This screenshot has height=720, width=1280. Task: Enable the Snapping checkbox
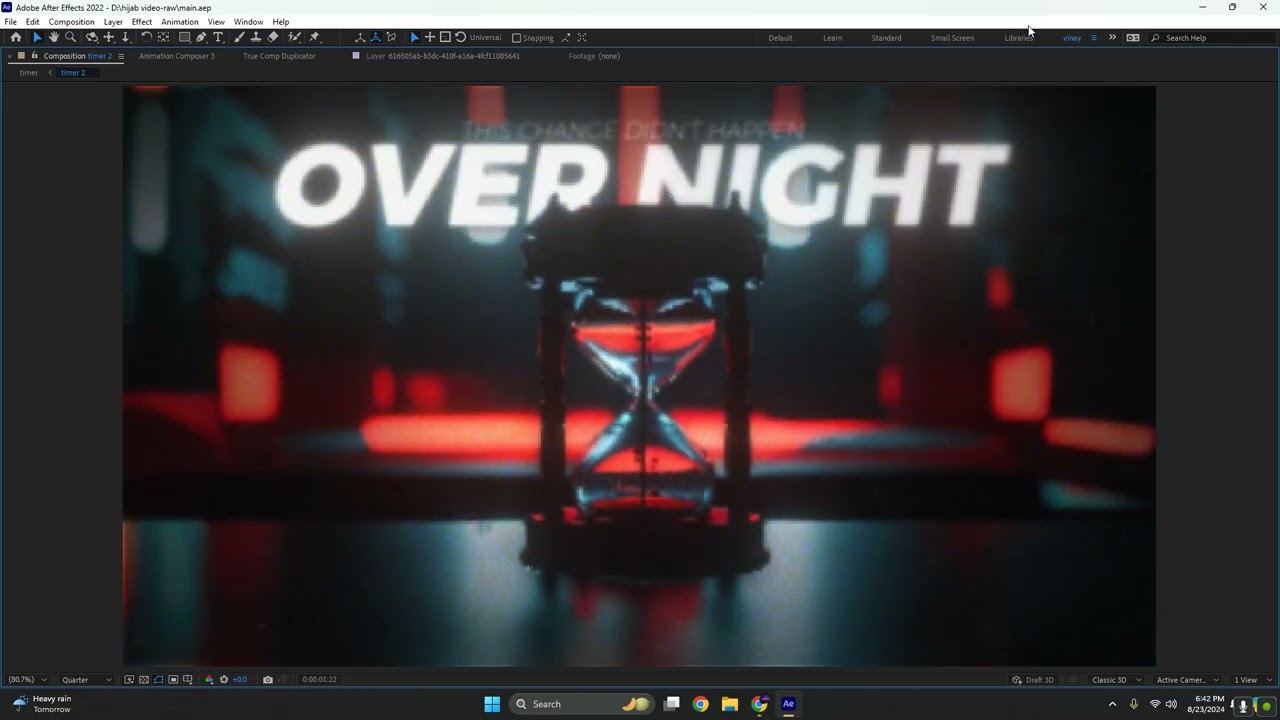(517, 38)
